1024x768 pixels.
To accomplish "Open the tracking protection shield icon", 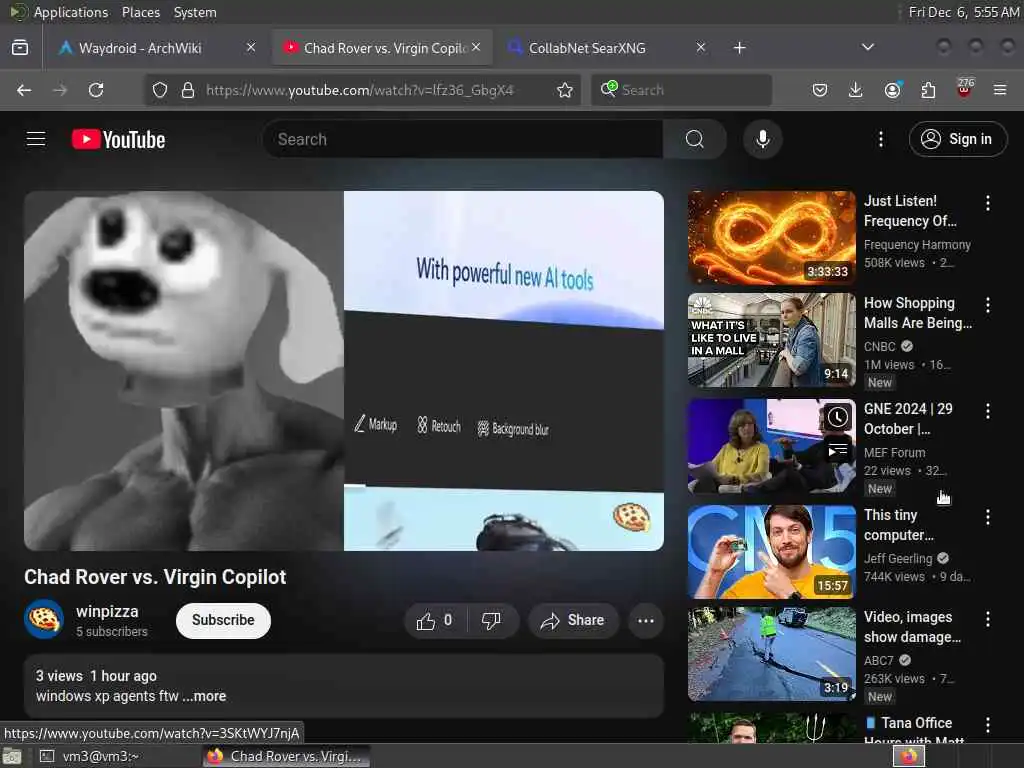I will 159,90.
